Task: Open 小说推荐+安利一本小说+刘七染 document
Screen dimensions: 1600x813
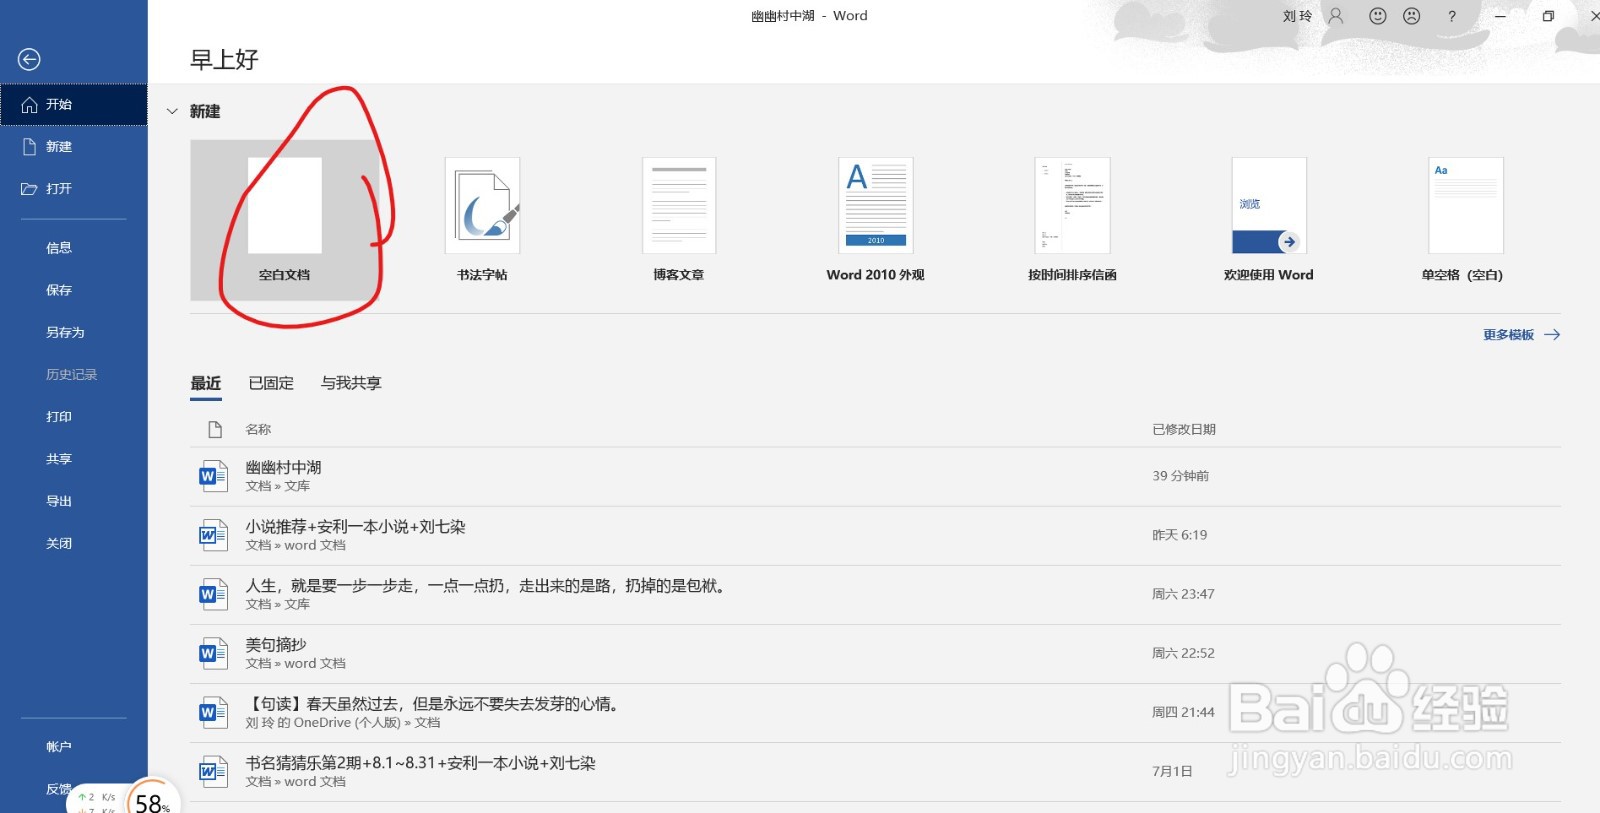Action: (x=875, y=535)
